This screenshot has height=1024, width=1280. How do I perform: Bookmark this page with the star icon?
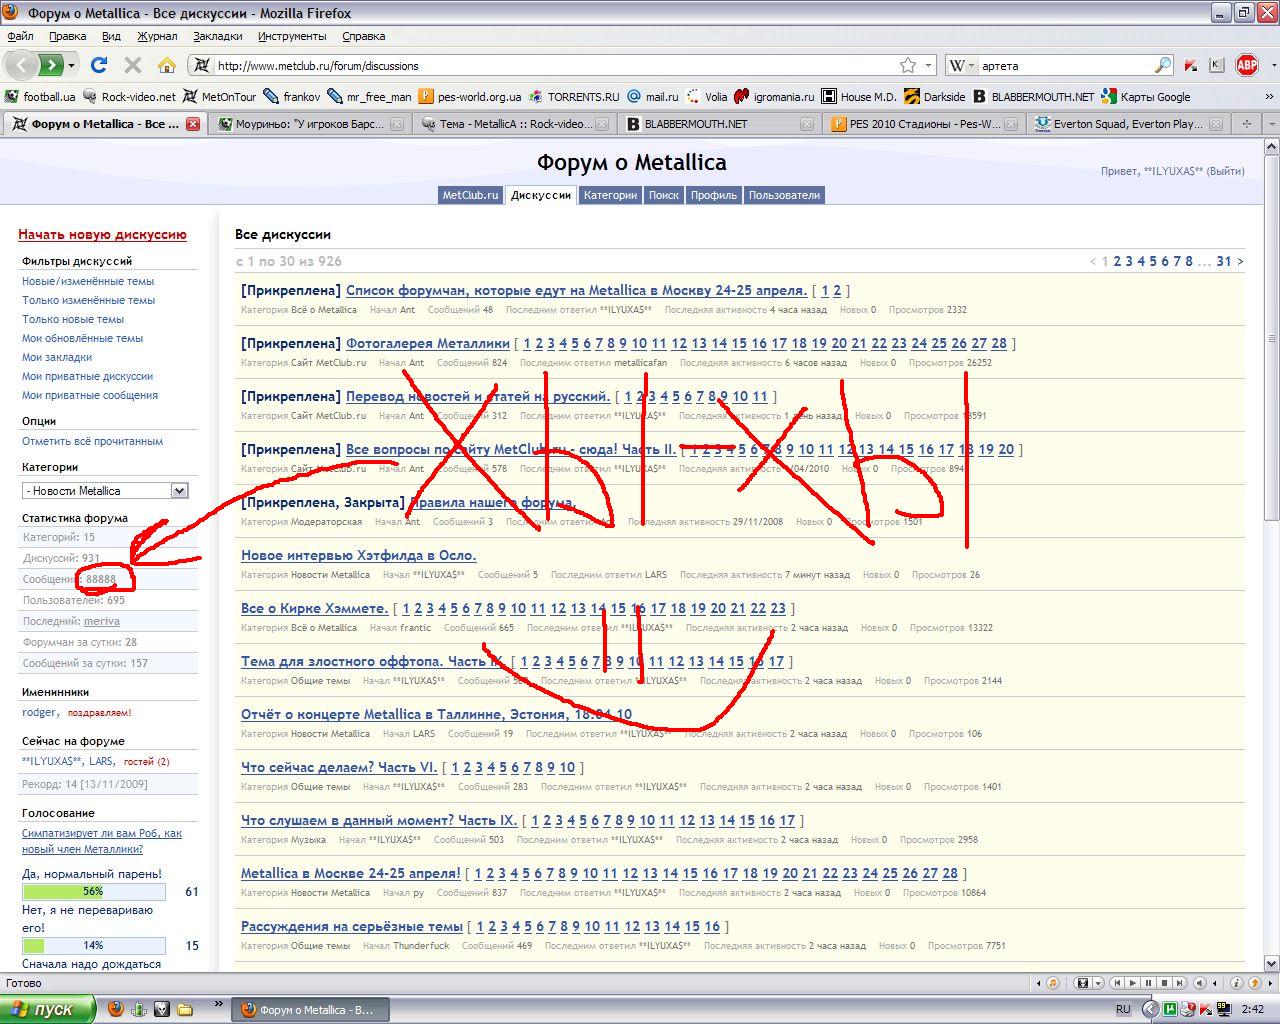point(907,65)
